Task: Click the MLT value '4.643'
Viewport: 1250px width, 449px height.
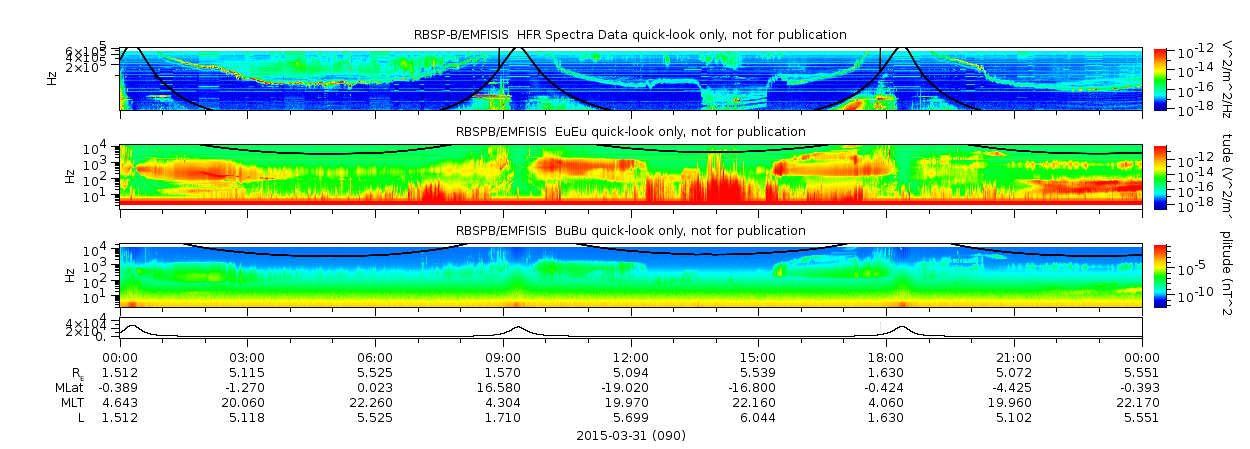Action: 120,403
